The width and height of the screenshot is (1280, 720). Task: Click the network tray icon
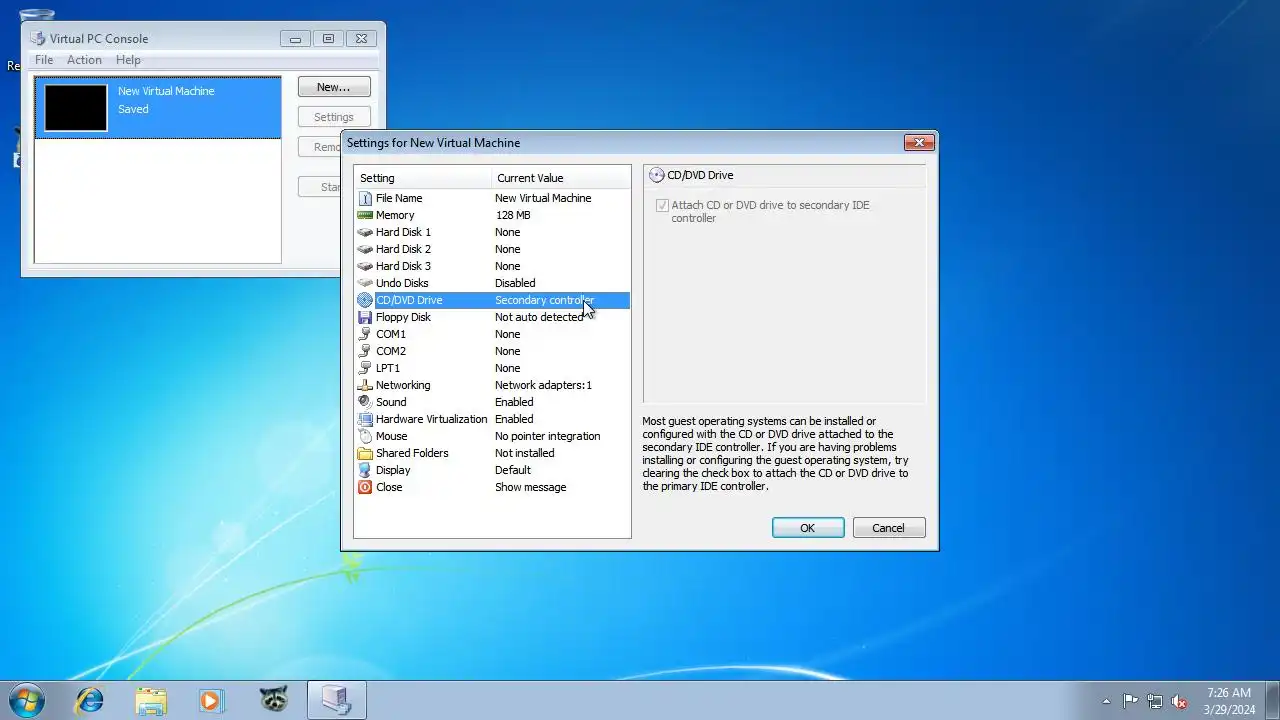1155,701
